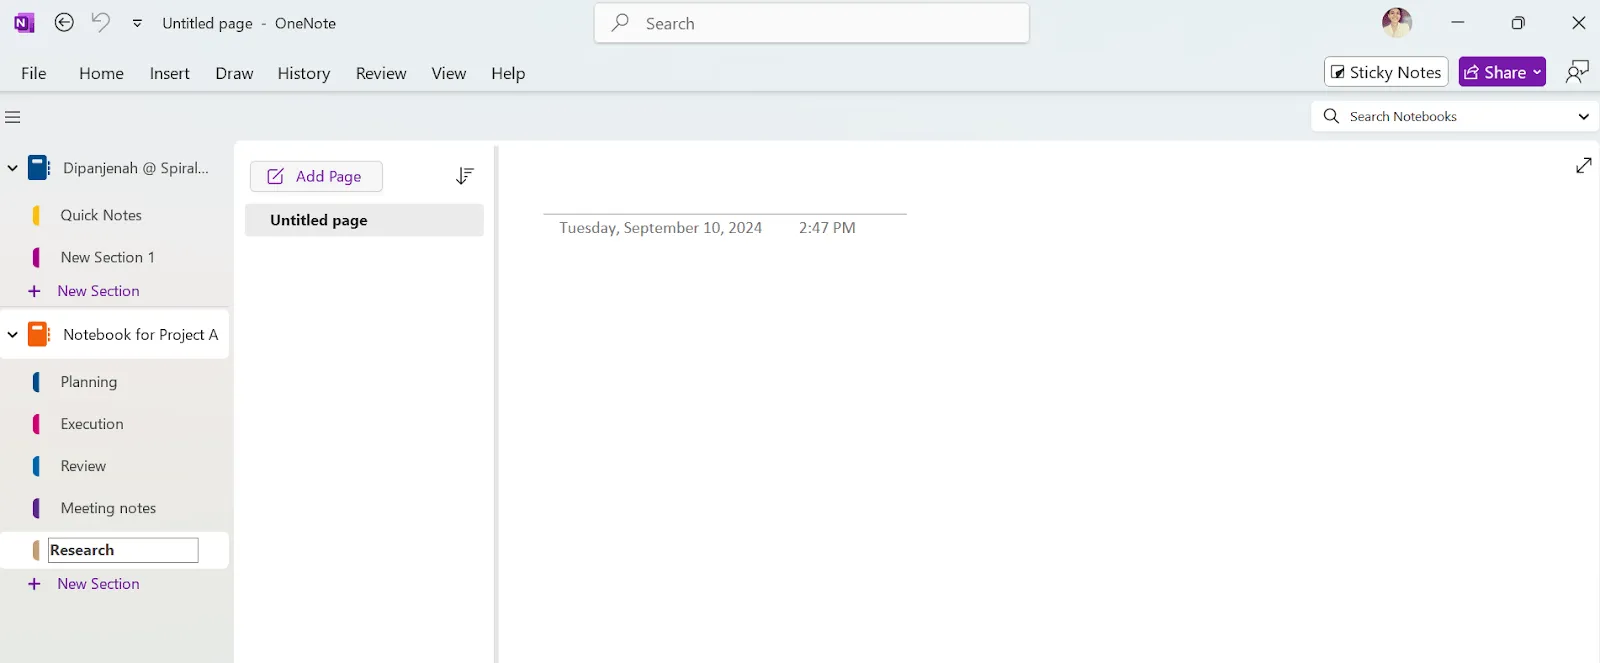Image resolution: width=1600 pixels, height=663 pixels.
Task: Open the user account profile picture
Action: (1396, 22)
